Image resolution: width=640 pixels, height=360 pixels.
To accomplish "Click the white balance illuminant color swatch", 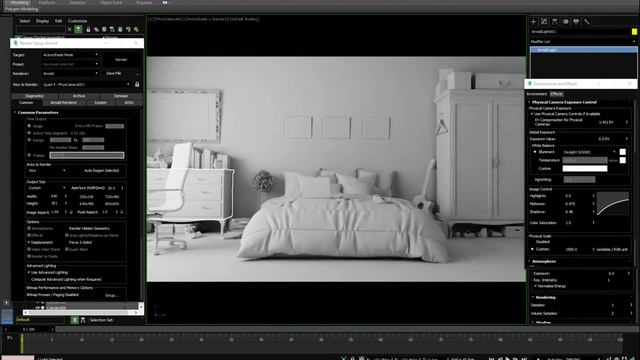I will 622,152.
